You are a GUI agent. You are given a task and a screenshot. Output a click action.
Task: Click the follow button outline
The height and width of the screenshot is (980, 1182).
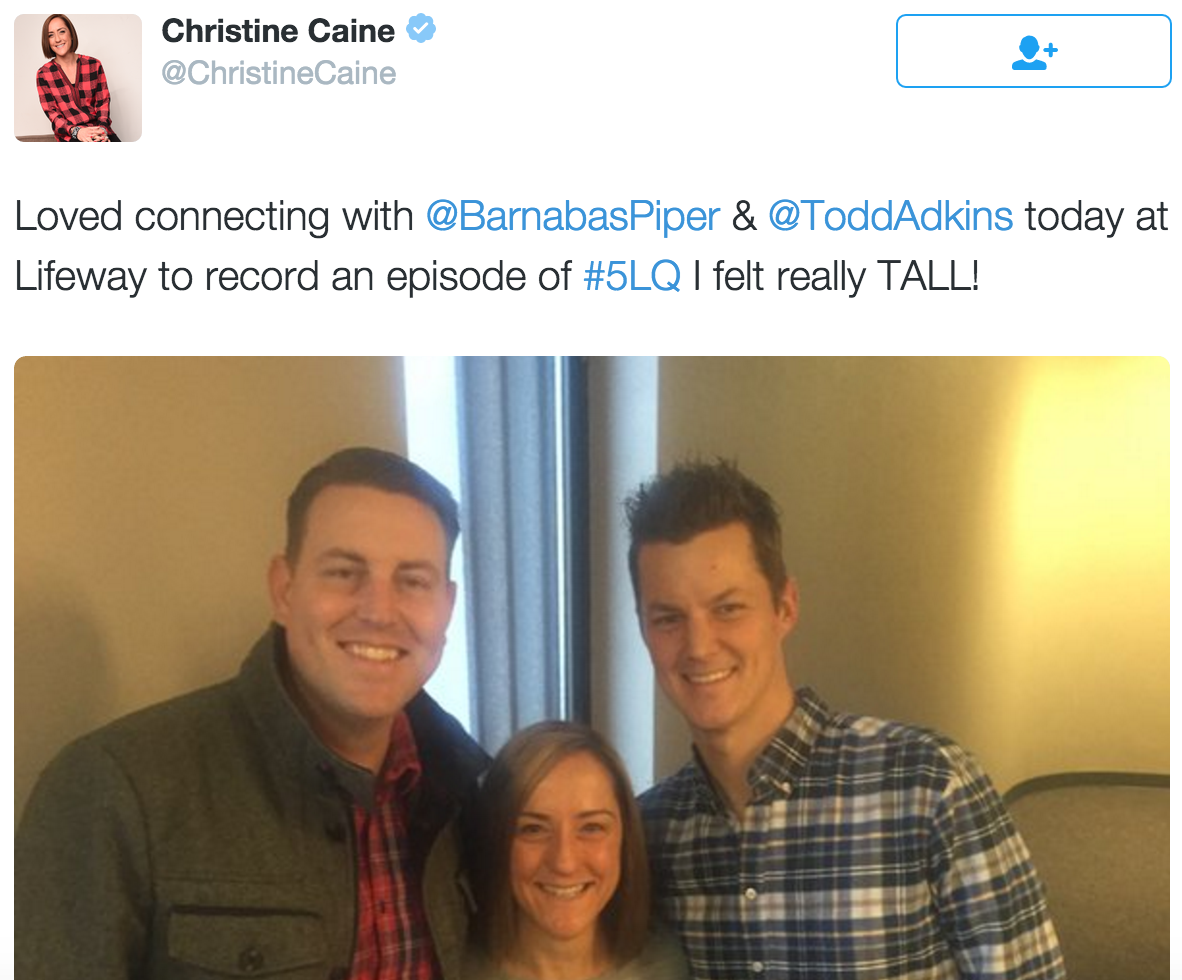pos(1033,51)
